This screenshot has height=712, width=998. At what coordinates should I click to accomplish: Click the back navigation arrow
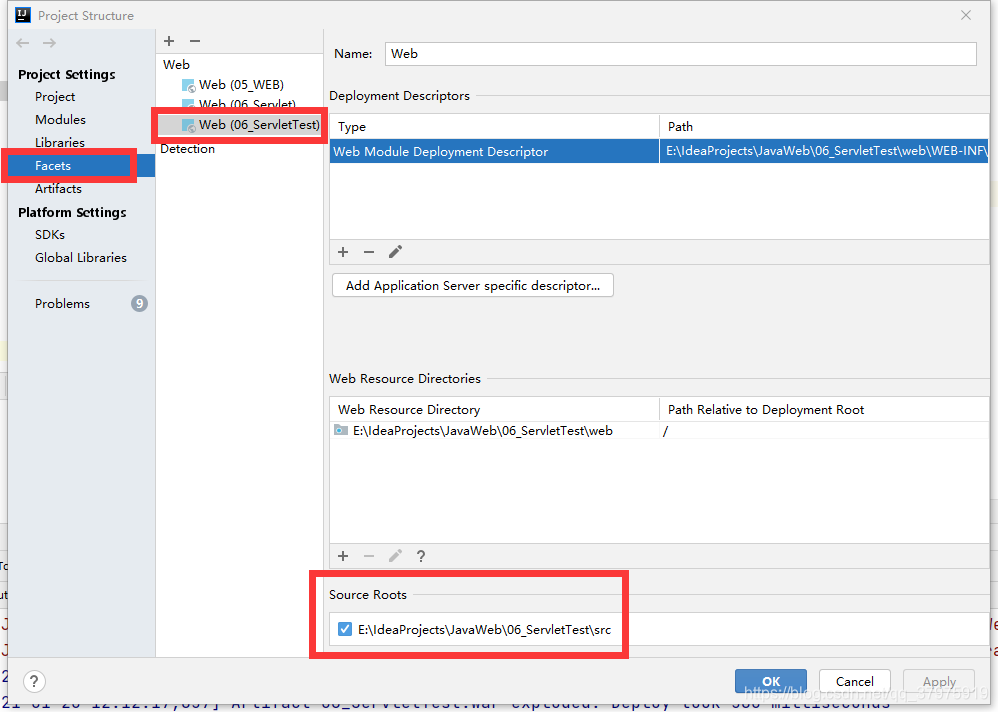[x=23, y=43]
